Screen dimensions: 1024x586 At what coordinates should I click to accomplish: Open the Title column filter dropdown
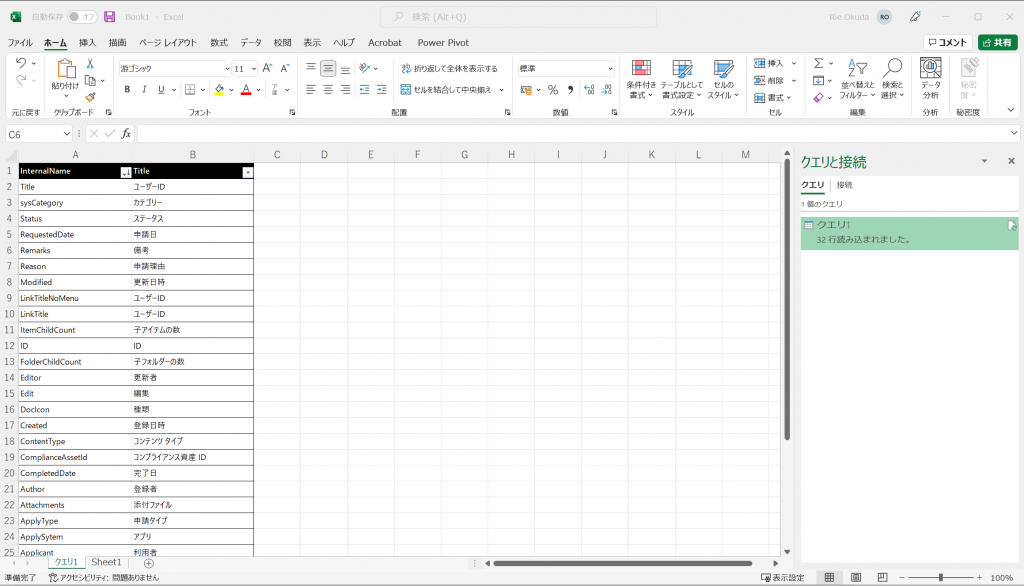(x=247, y=171)
